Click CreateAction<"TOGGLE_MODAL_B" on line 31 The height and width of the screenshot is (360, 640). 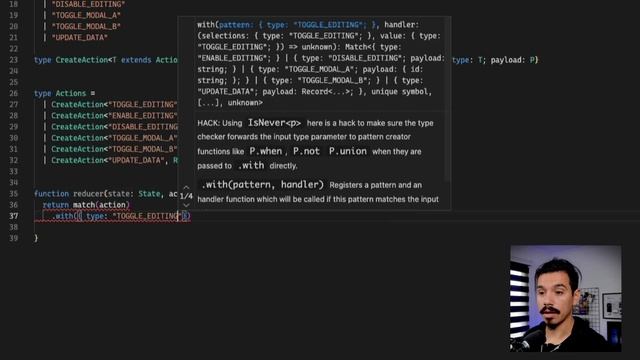[114, 149]
